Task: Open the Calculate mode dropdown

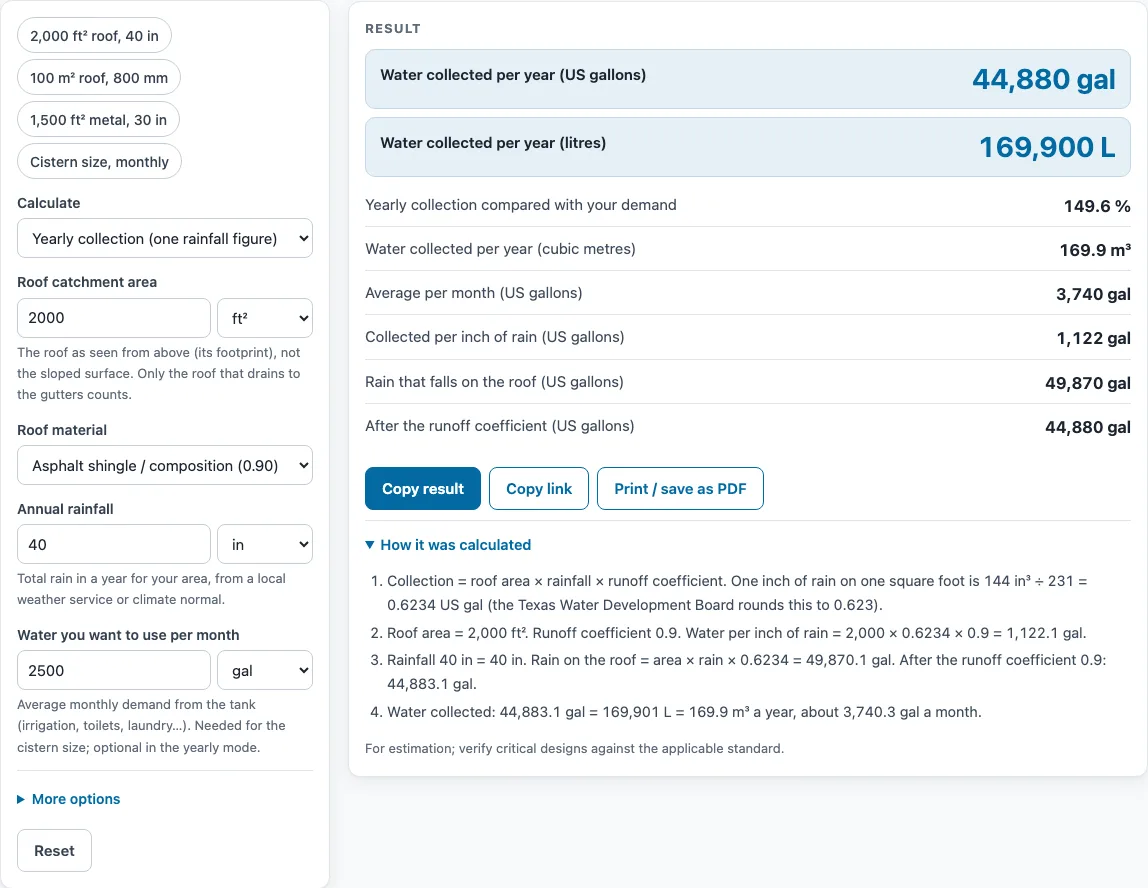Action: pyautogui.click(x=165, y=239)
